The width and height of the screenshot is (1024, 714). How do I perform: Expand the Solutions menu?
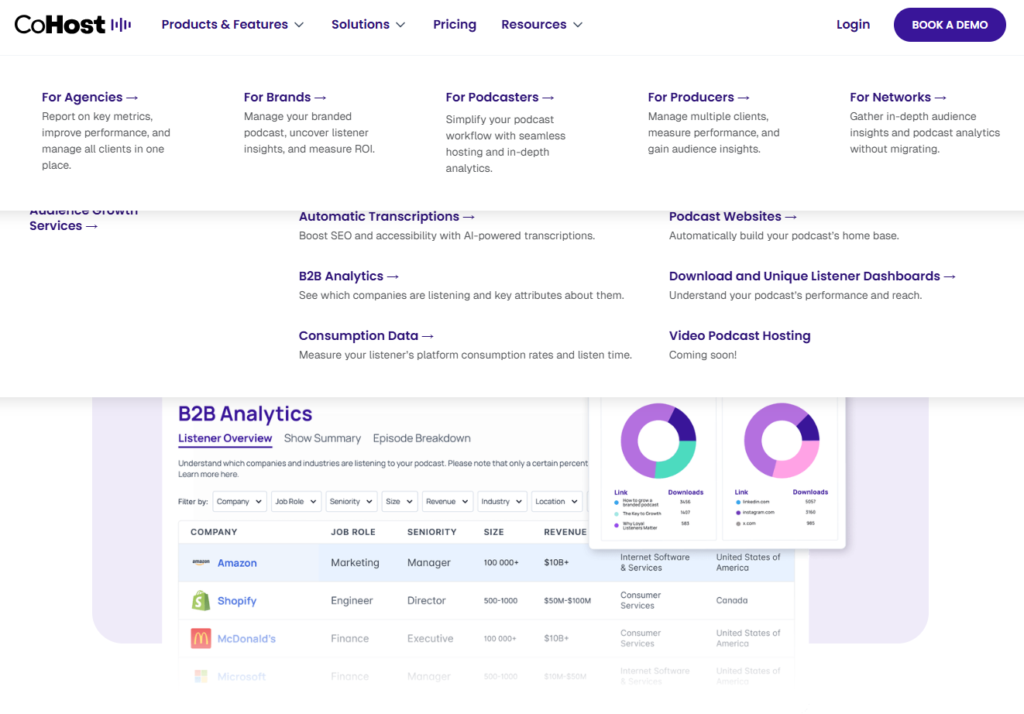coord(368,25)
